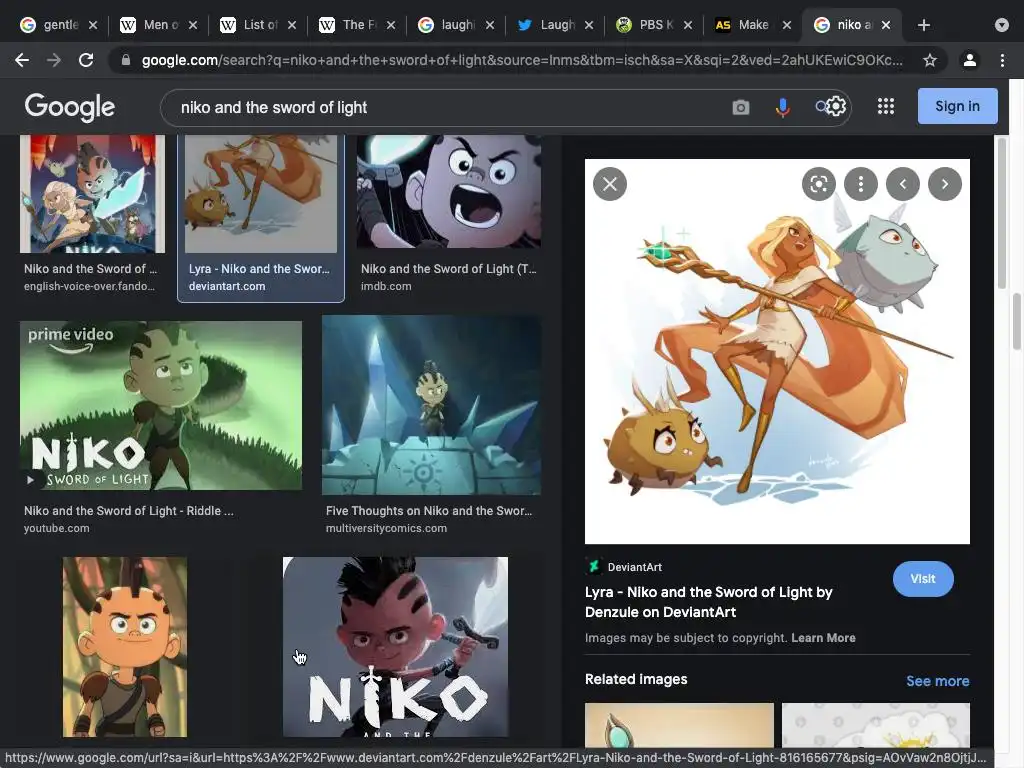Show the next image in the preview
The width and height of the screenshot is (1024, 768).
click(x=944, y=184)
